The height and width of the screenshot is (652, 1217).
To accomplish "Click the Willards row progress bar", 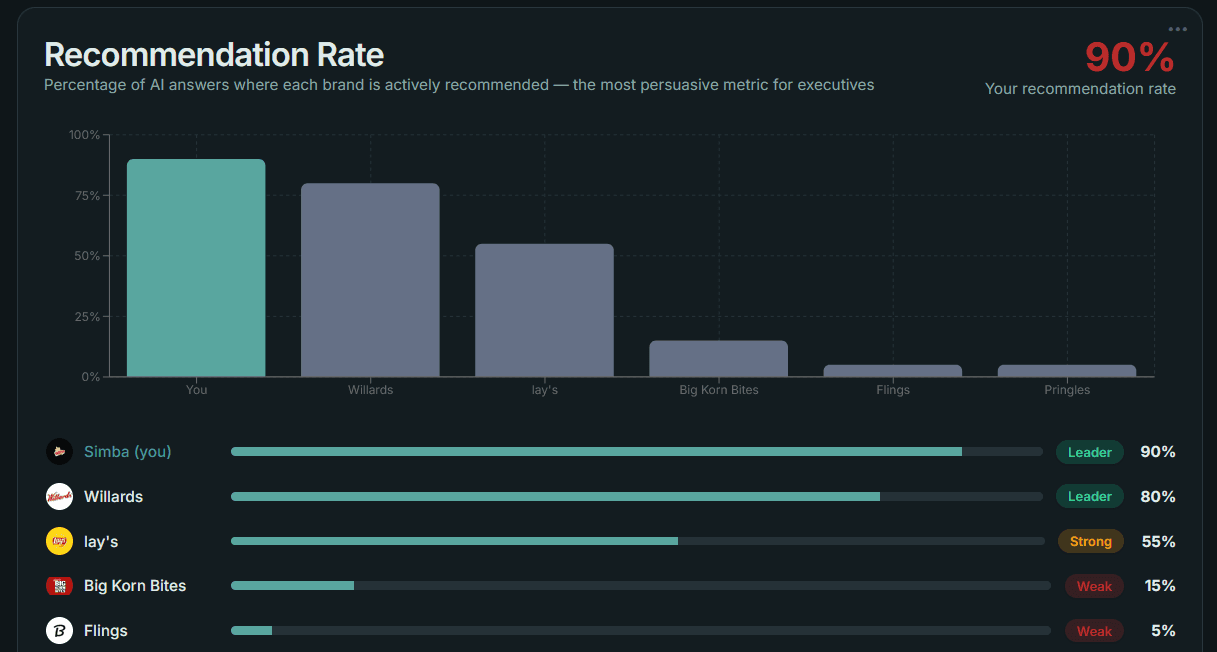I will pos(637,496).
